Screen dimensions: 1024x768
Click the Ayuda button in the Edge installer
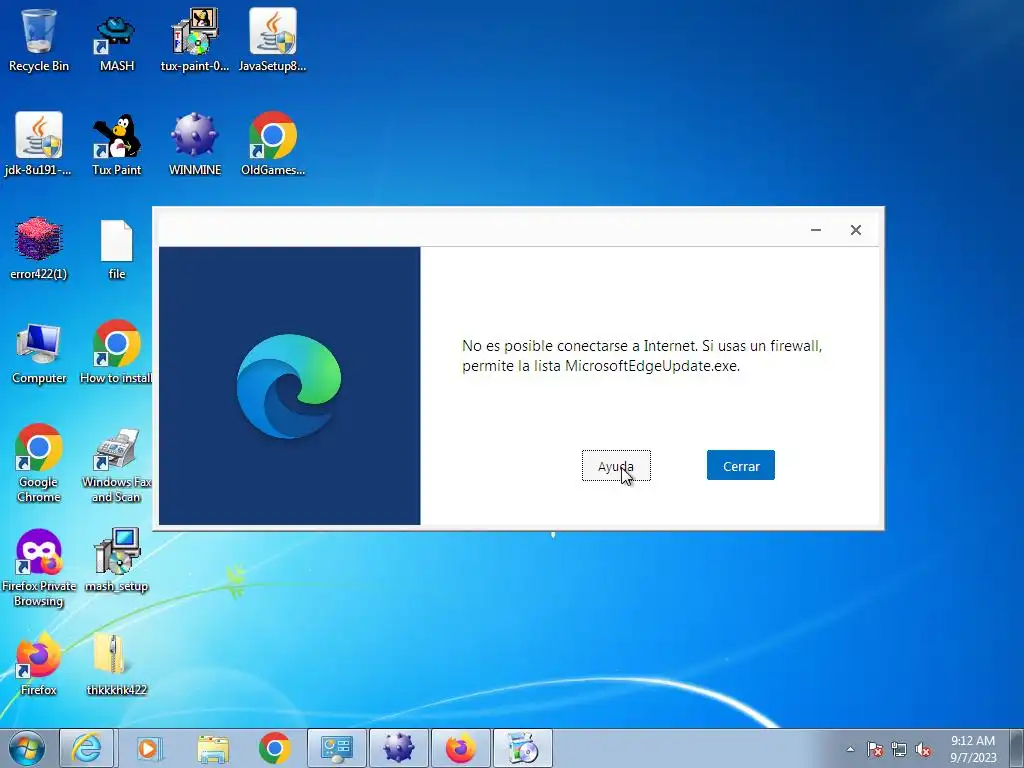[x=616, y=466]
